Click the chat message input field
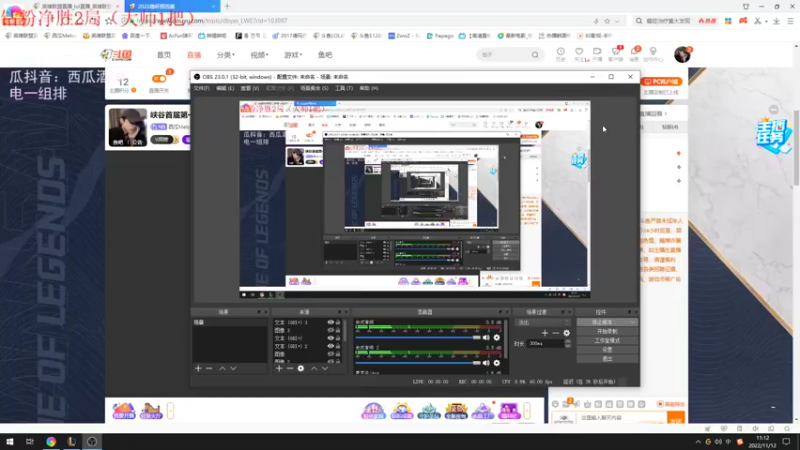800x450 pixels. pyautogui.click(x=621, y=418)
